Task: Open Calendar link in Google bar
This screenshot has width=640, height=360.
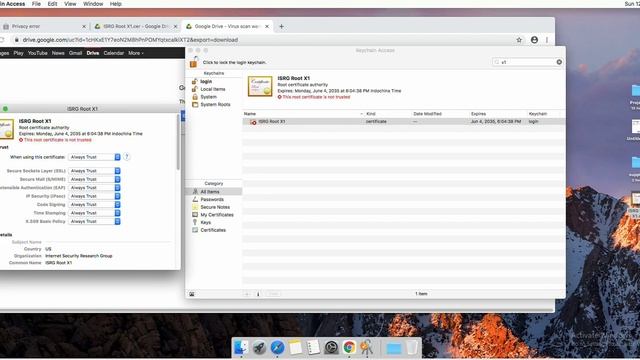Action: [113, 53]
